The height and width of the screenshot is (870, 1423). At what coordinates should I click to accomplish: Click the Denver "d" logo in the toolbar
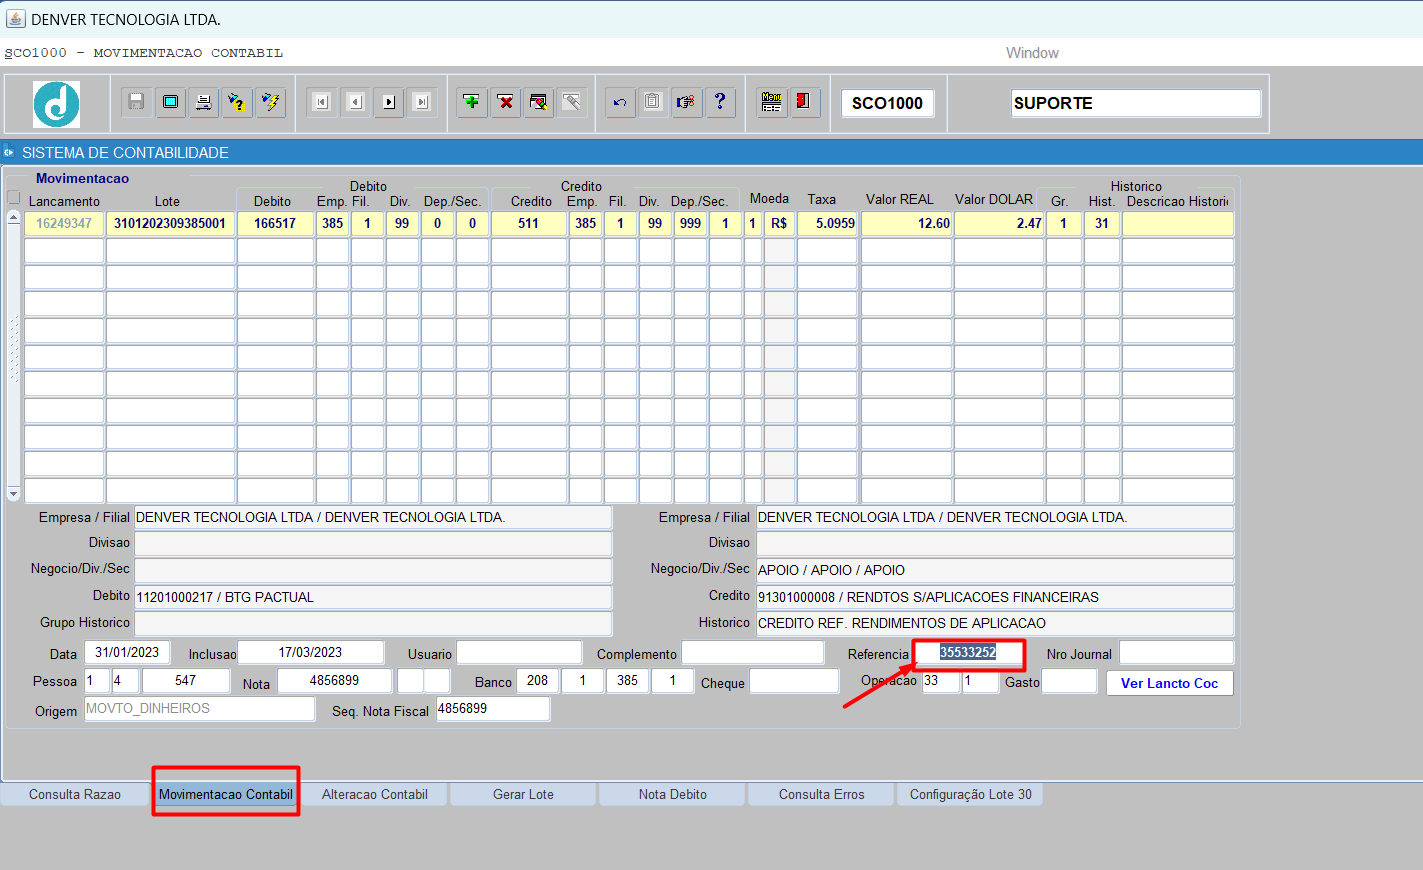56,104
